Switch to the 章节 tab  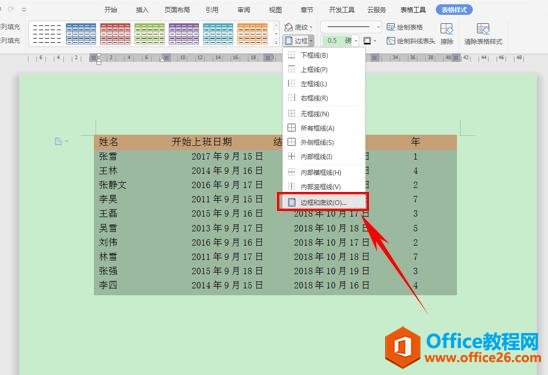(307, 10)
